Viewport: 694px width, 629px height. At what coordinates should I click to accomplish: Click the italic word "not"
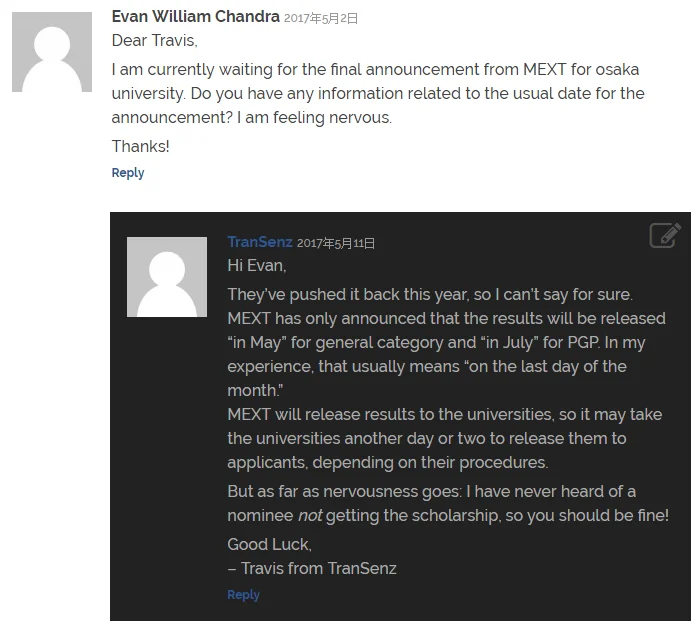click(x=310, y=516)
